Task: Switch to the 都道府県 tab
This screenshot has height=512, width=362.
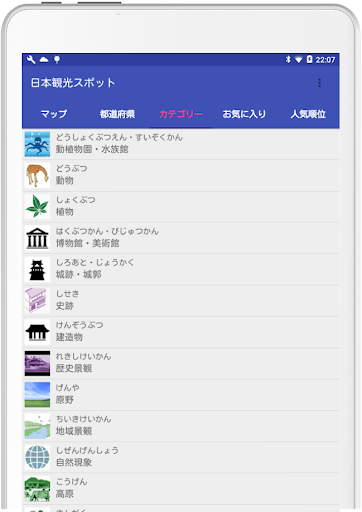Action: coord(117,114)
